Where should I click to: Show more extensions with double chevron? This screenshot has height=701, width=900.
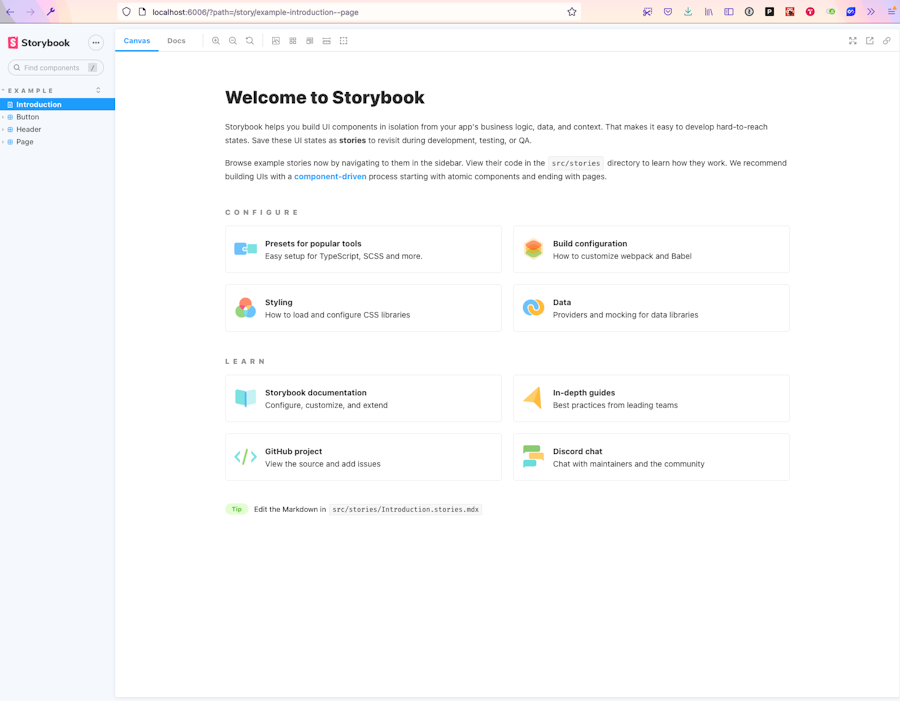[871, 11]
